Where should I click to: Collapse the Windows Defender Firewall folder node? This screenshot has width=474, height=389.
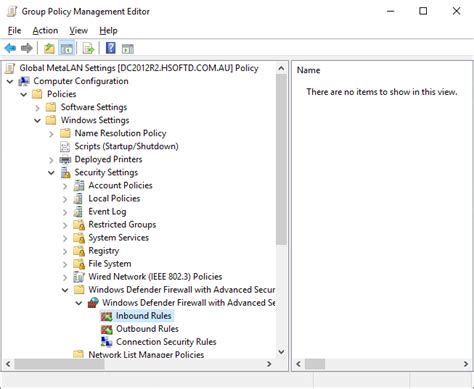(65, 290)
